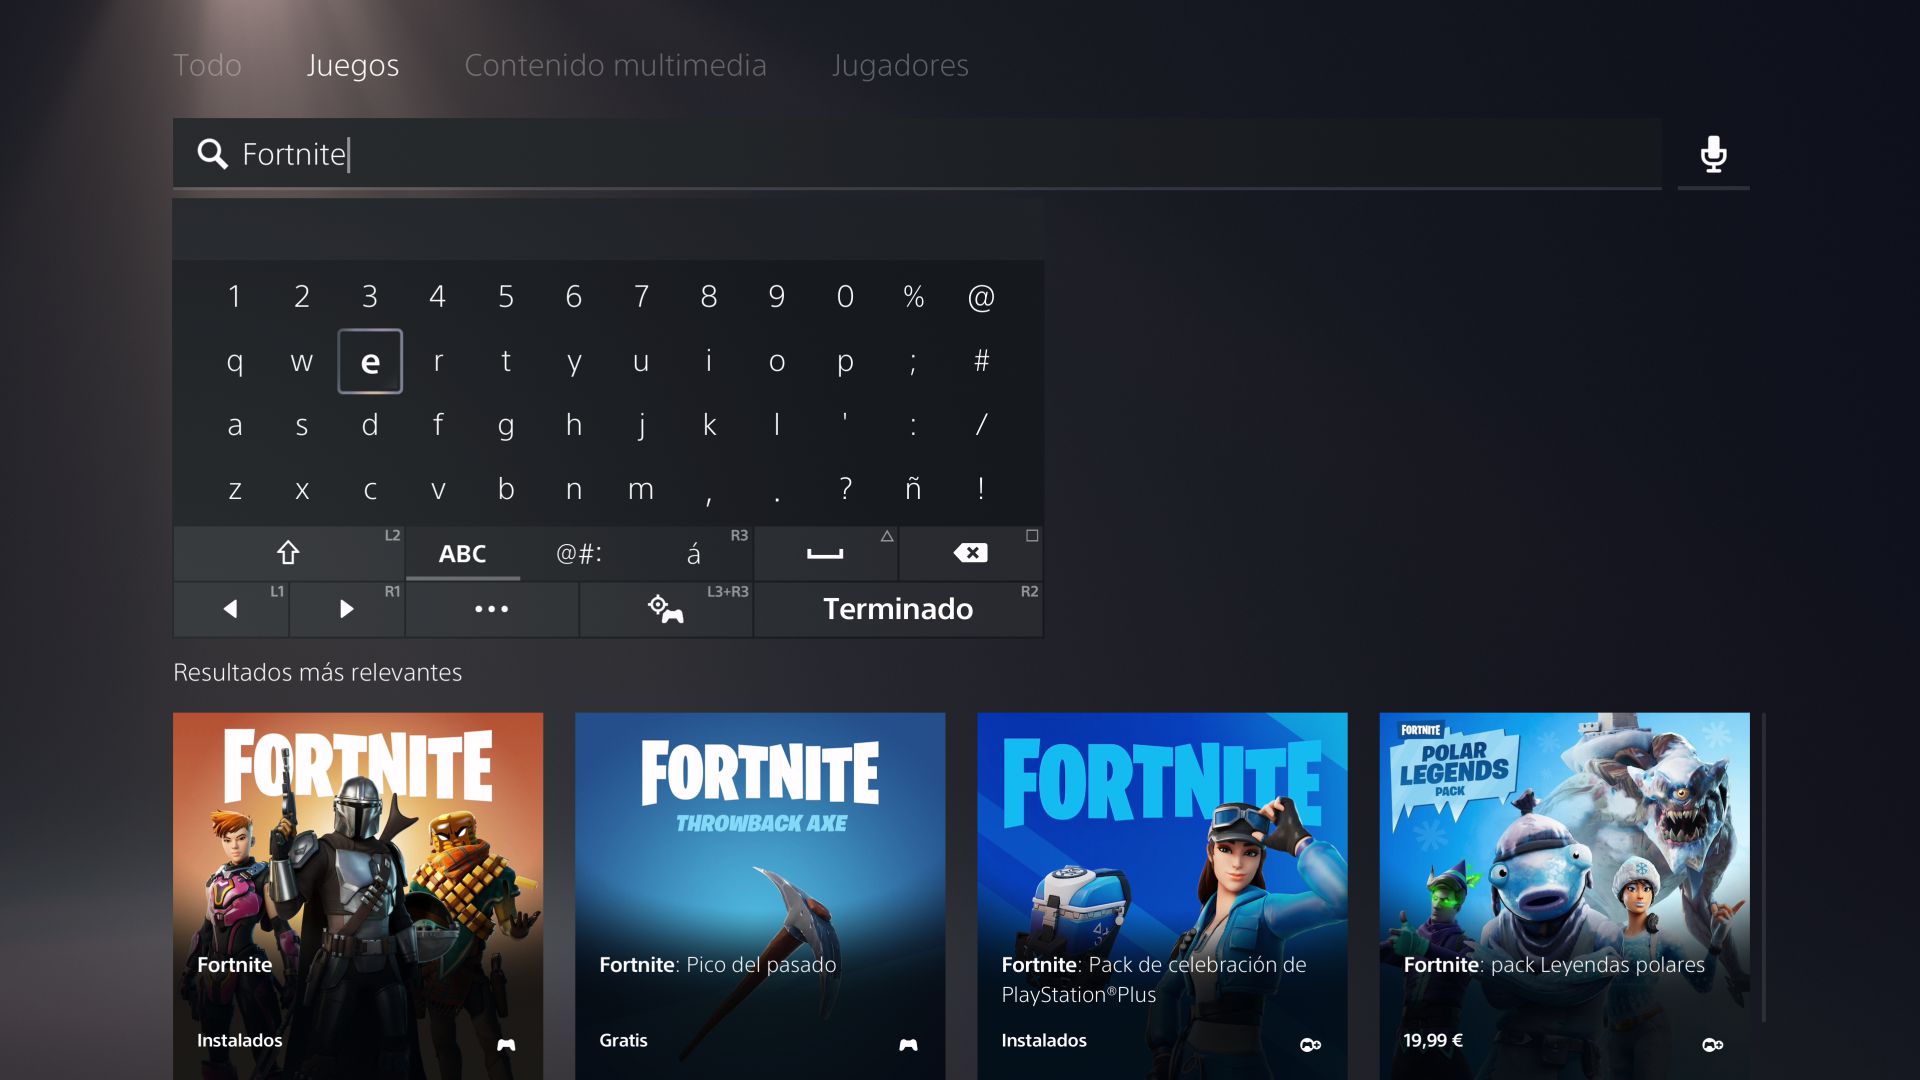This screenshot has width=1920, height=1080.
Task: Click the add-on icon on PlayStation Plus pack card
Action: [x=1310, y=1045]
